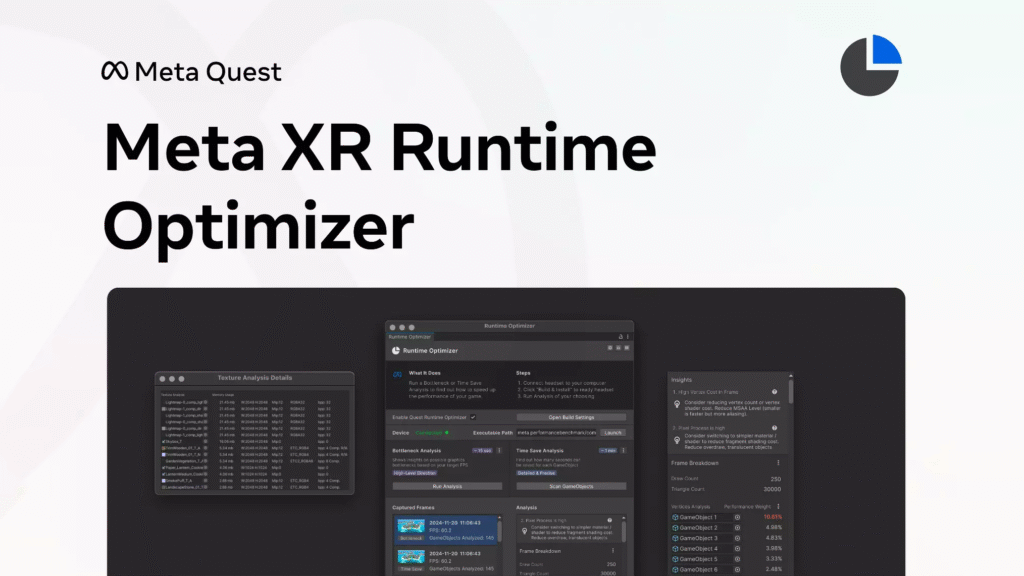Viewport: 1024px width, 576px height.
Task: Uncheck Enable Quest Runtime Optimizer
Action: pos(473,417)
